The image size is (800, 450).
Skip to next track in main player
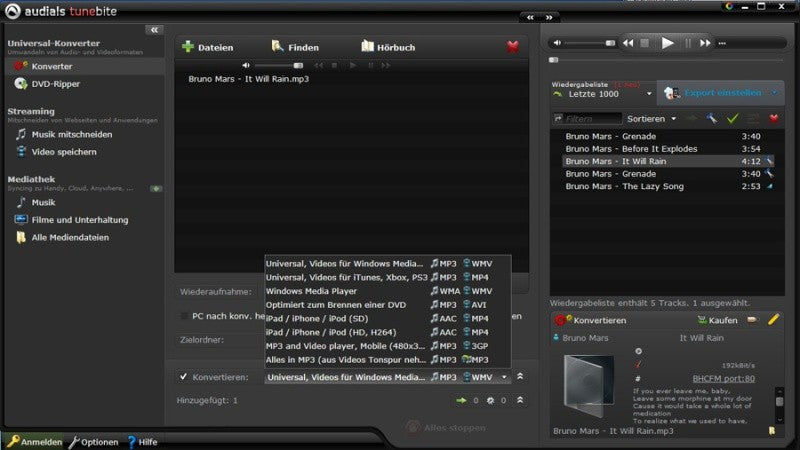pos(705,43)
